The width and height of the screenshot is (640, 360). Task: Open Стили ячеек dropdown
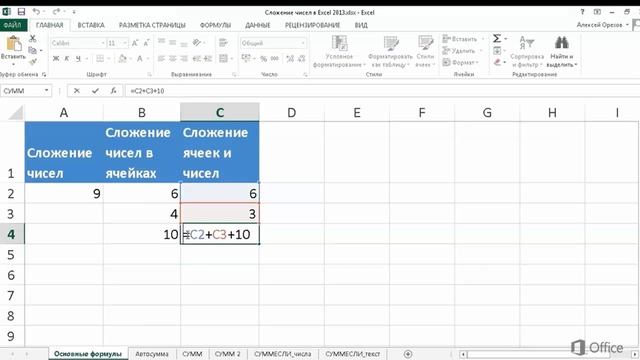425,51
